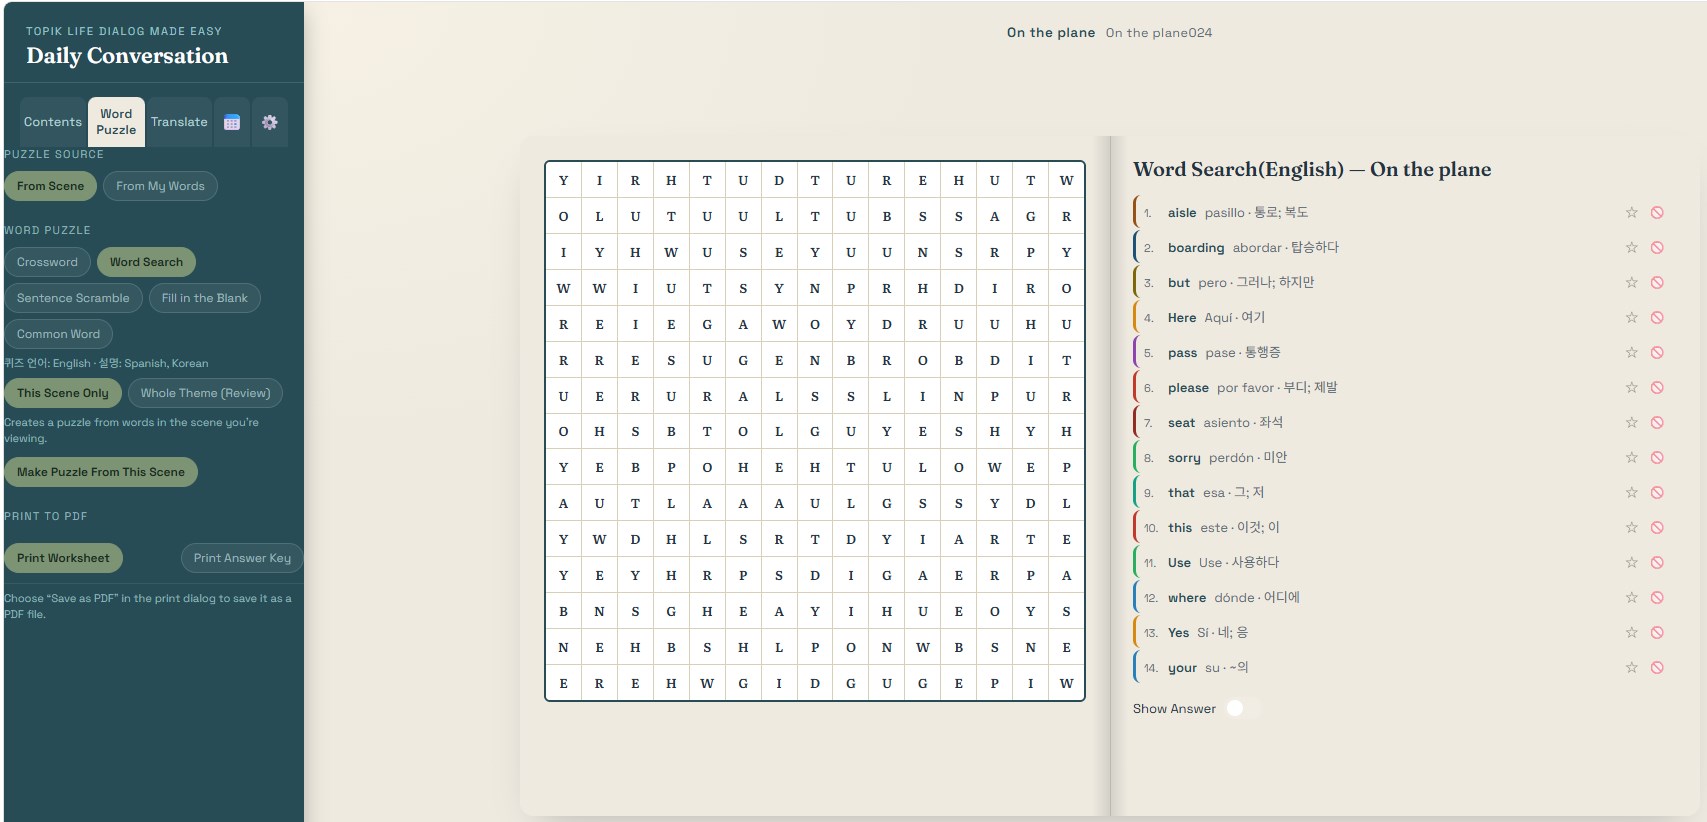Click the Print Worksheet button
This screenshot has width=1707, height=822.
click(x=63, y=558)
